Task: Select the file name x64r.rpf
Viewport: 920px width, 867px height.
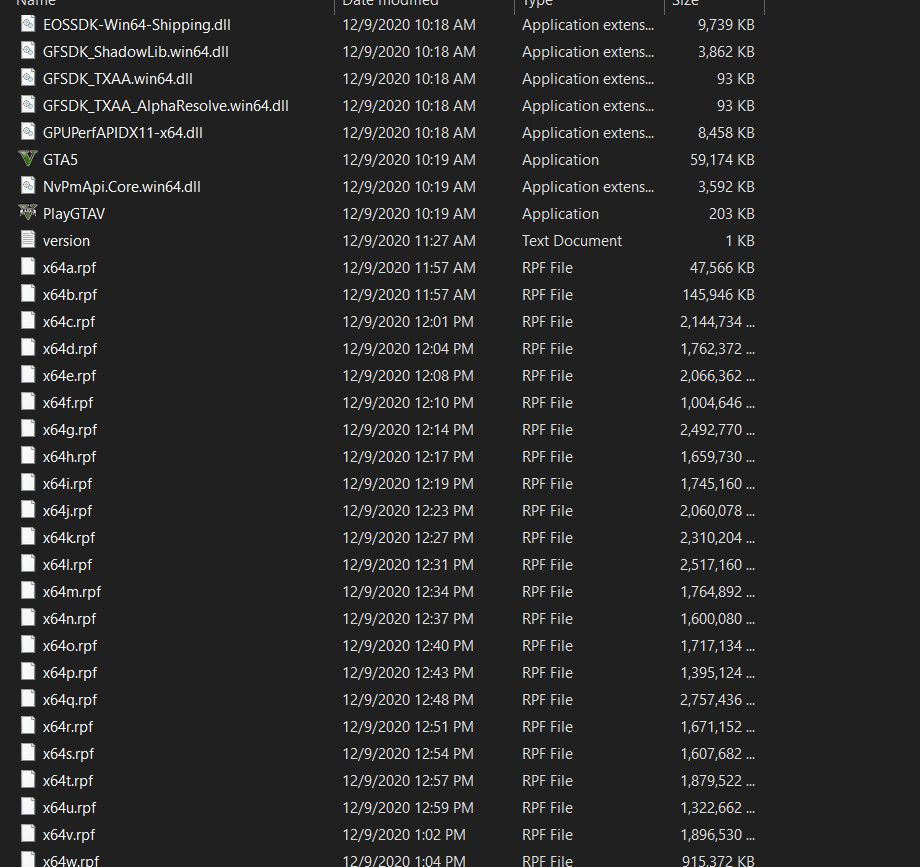Action: click(68, 727)
